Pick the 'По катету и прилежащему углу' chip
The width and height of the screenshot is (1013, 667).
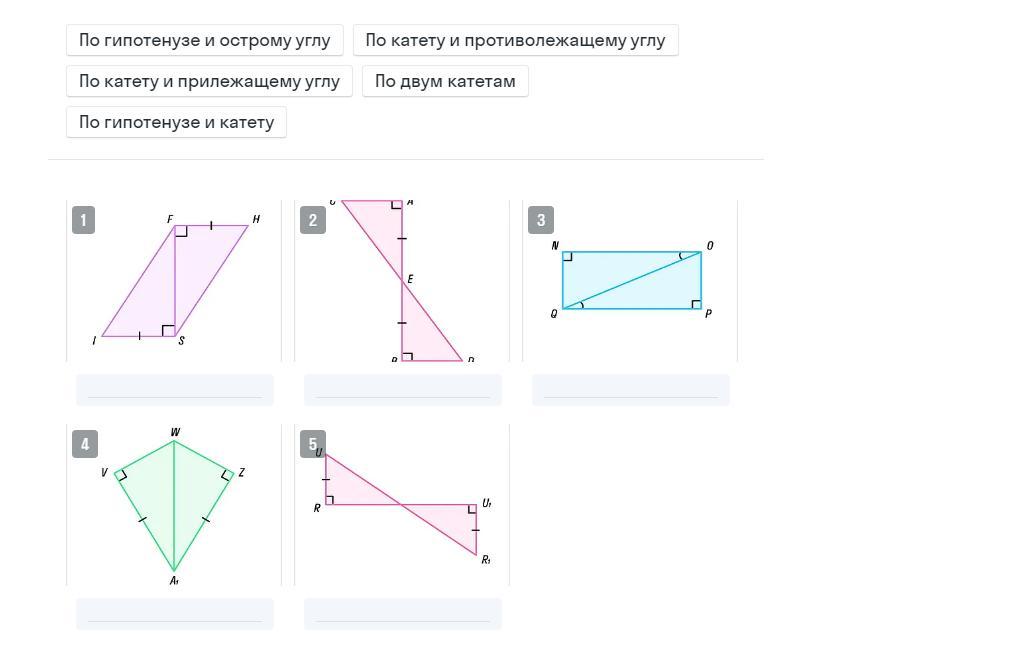coord(209,81)
